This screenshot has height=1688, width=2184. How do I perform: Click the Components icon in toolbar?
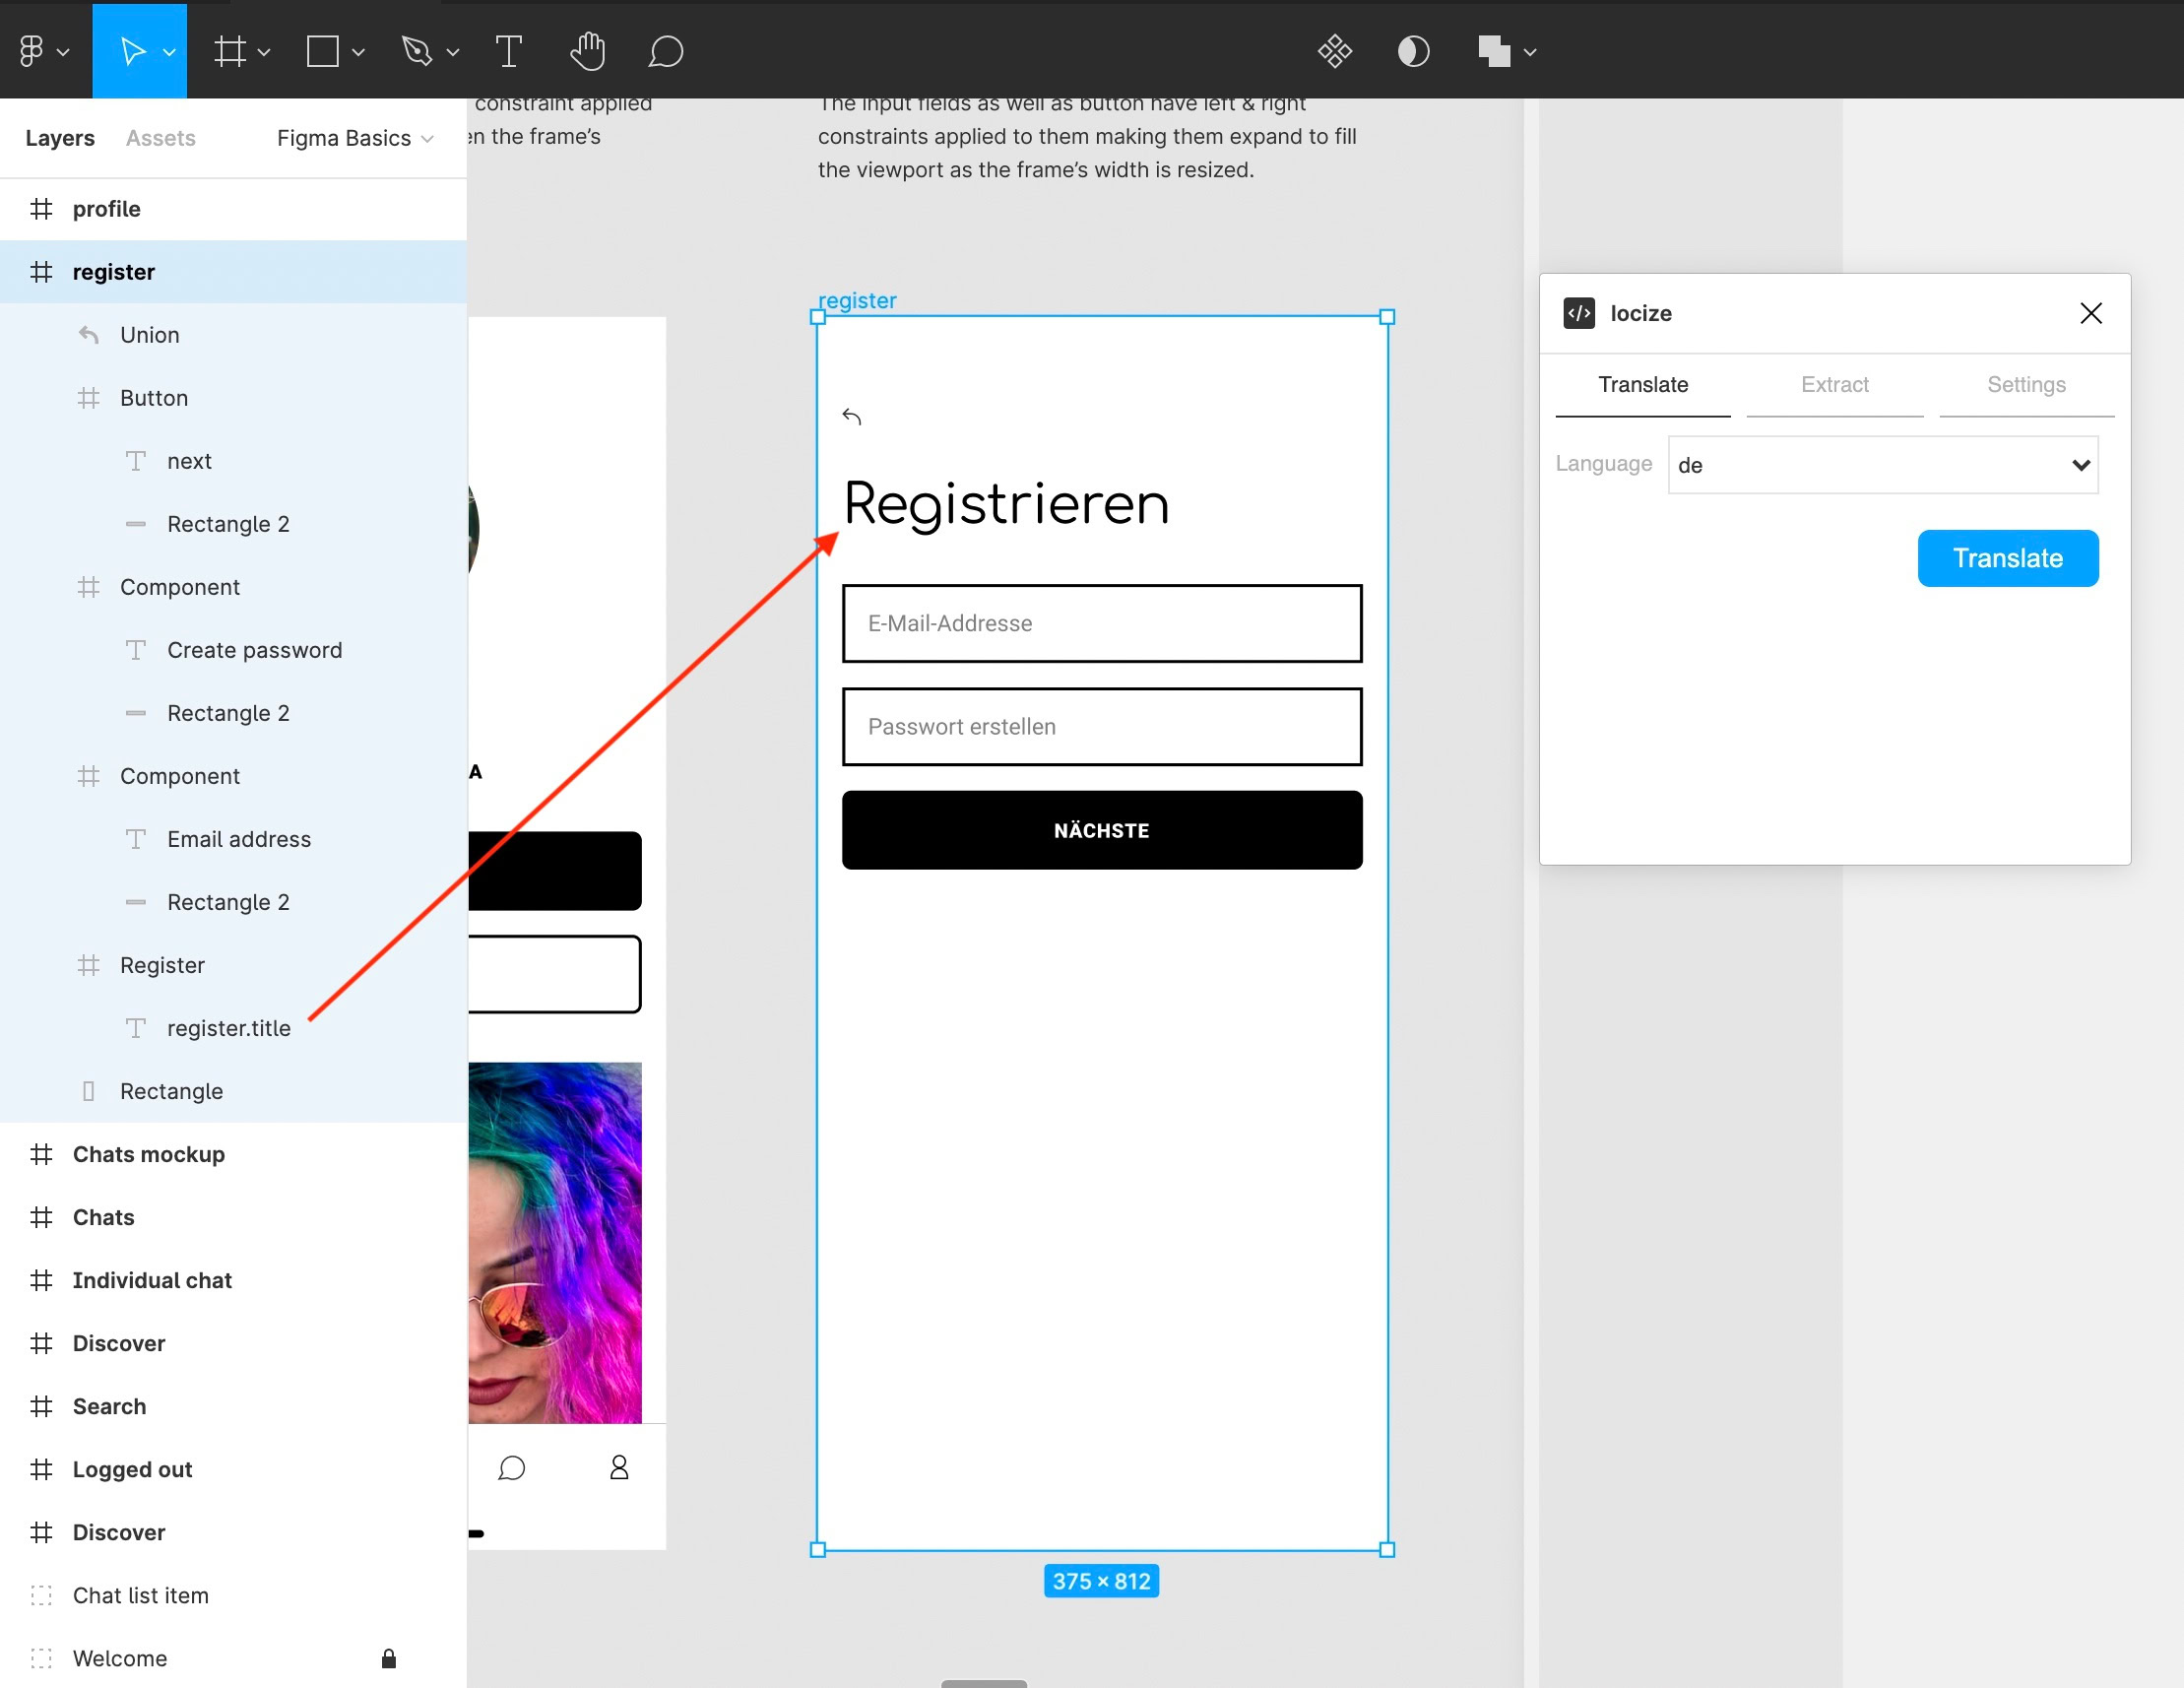[1334, 51]
